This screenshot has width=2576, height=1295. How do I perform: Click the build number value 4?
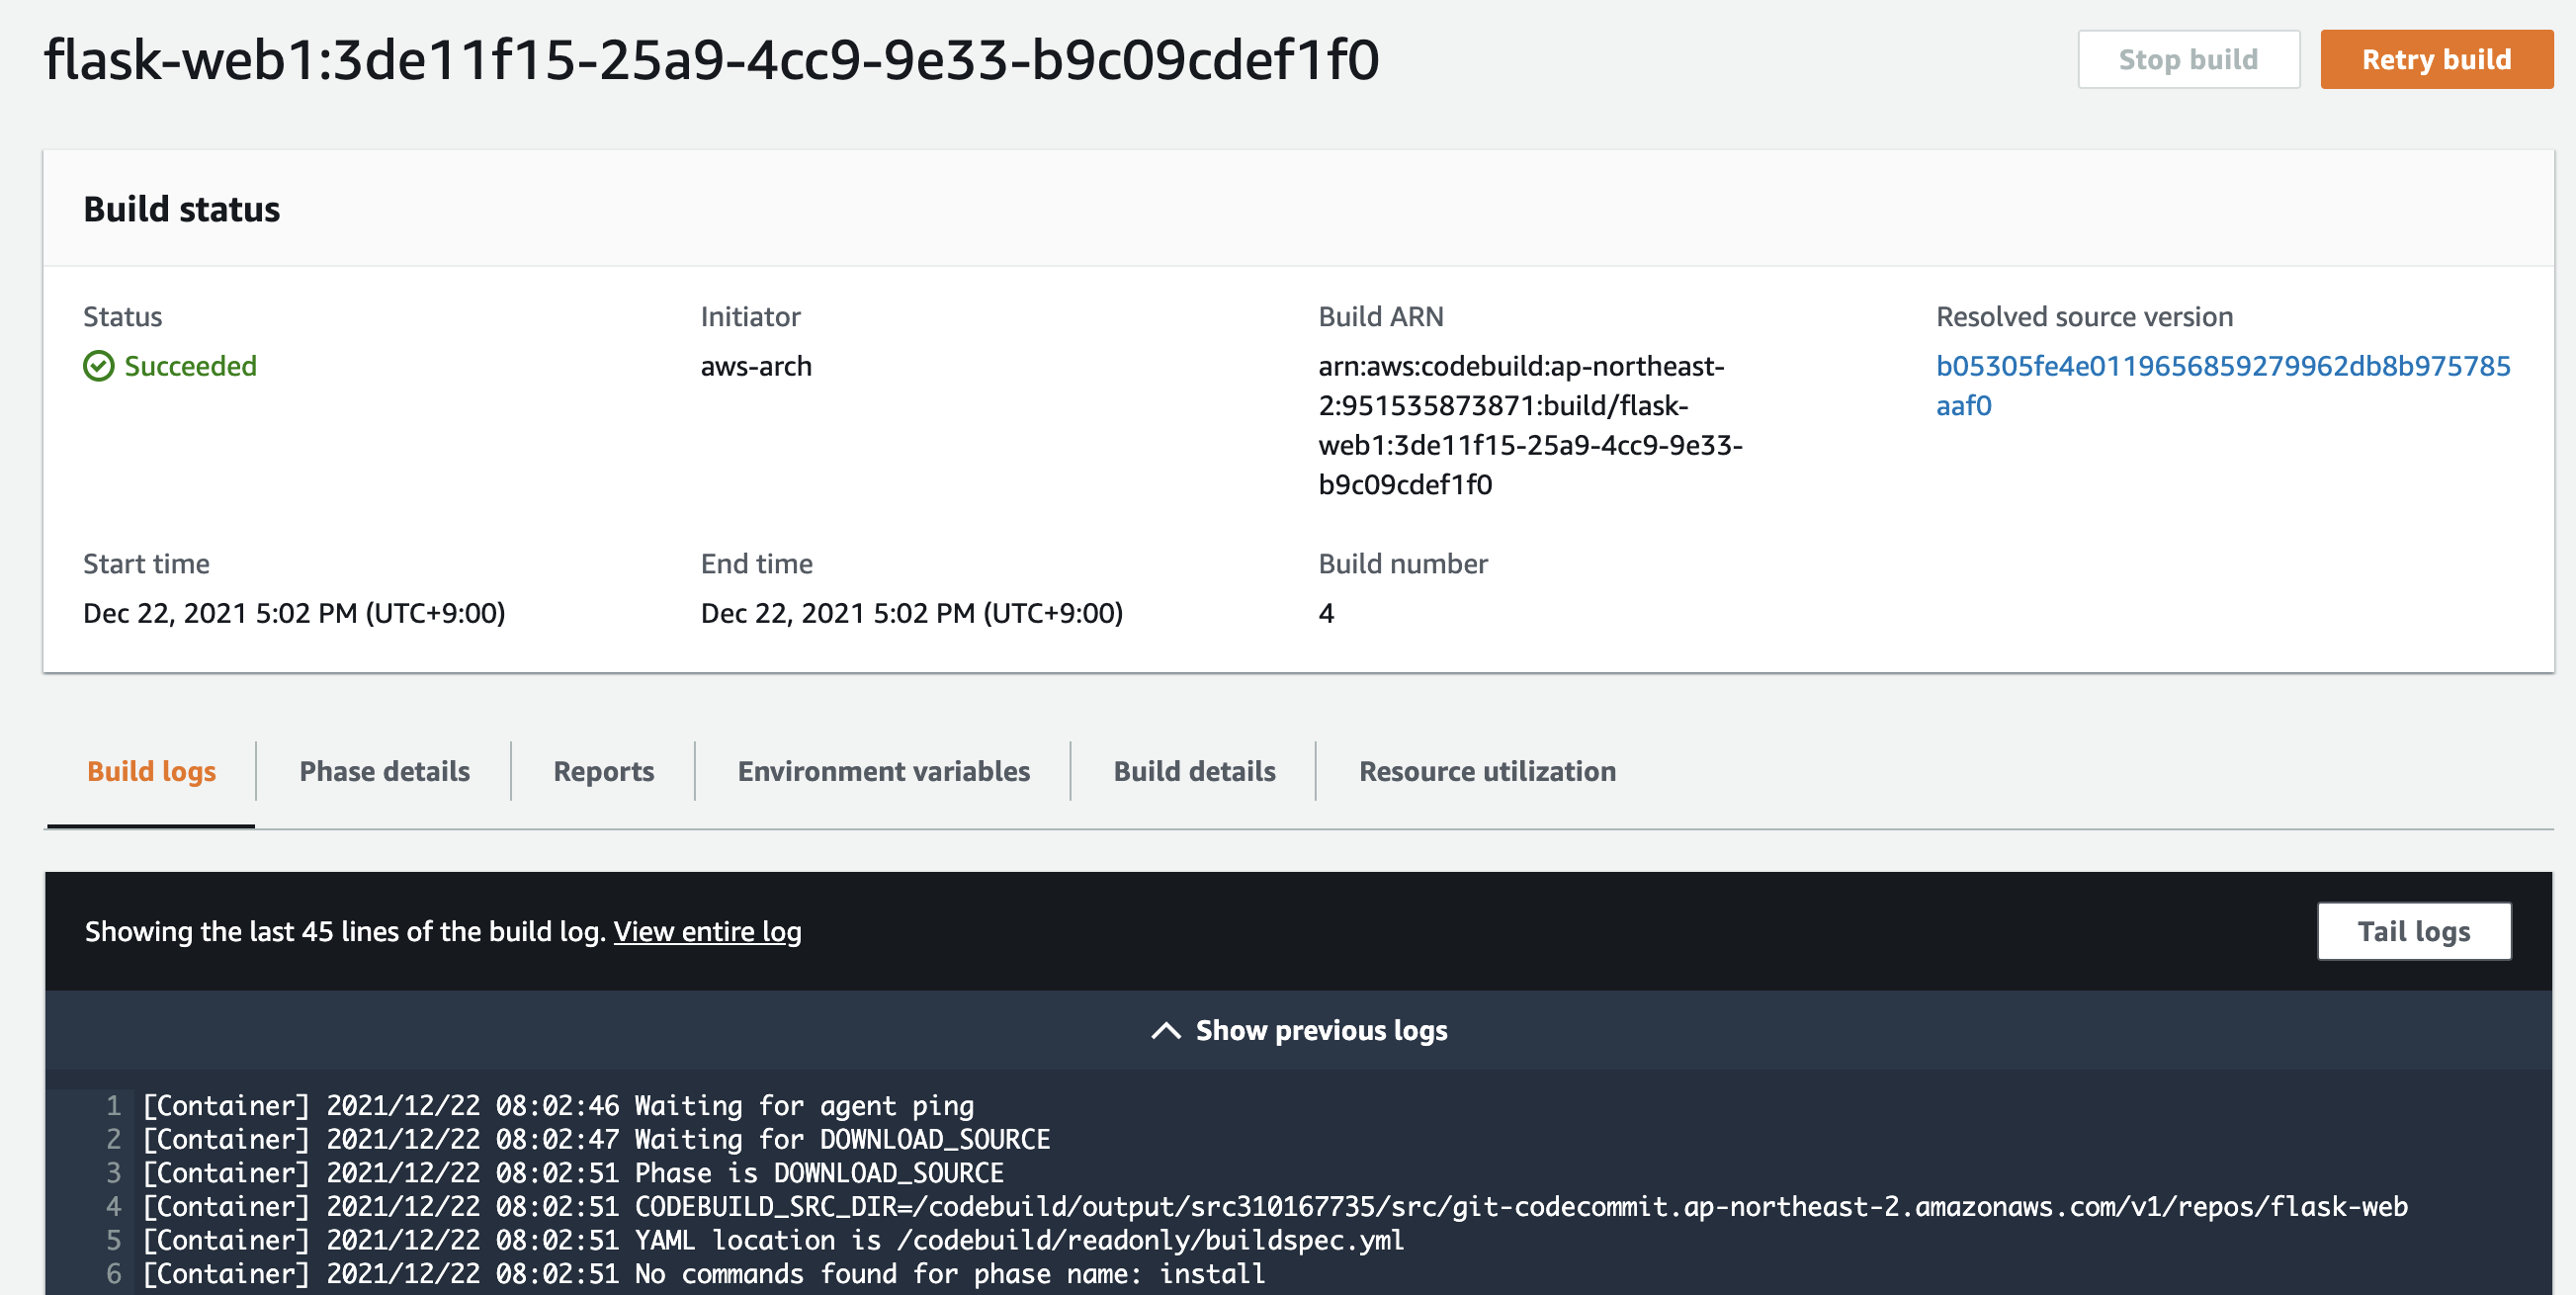coord(1326,613)
